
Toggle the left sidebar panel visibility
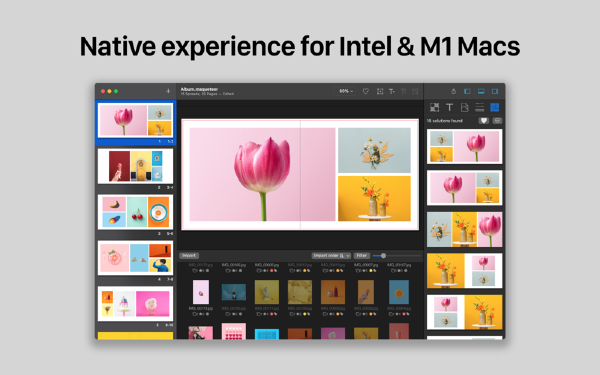coord(467,91)
